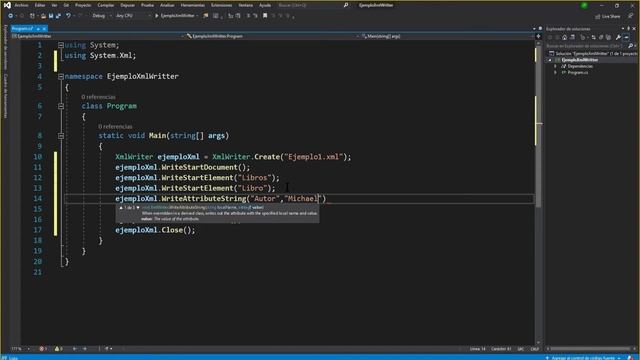Viewport: 640px width, 360px height.
Task: Click the Live Share button
Action: point(608,16)
